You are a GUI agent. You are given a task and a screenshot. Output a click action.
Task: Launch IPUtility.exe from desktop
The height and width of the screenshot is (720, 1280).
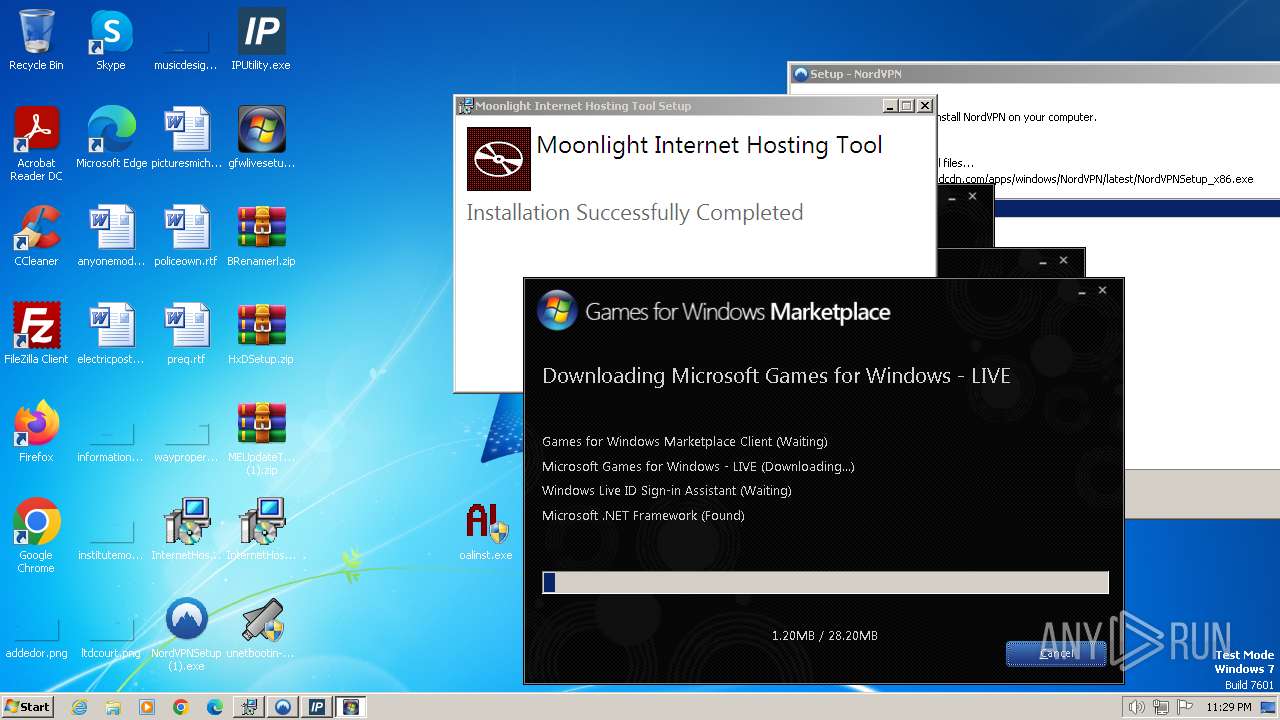coord(261,41)
